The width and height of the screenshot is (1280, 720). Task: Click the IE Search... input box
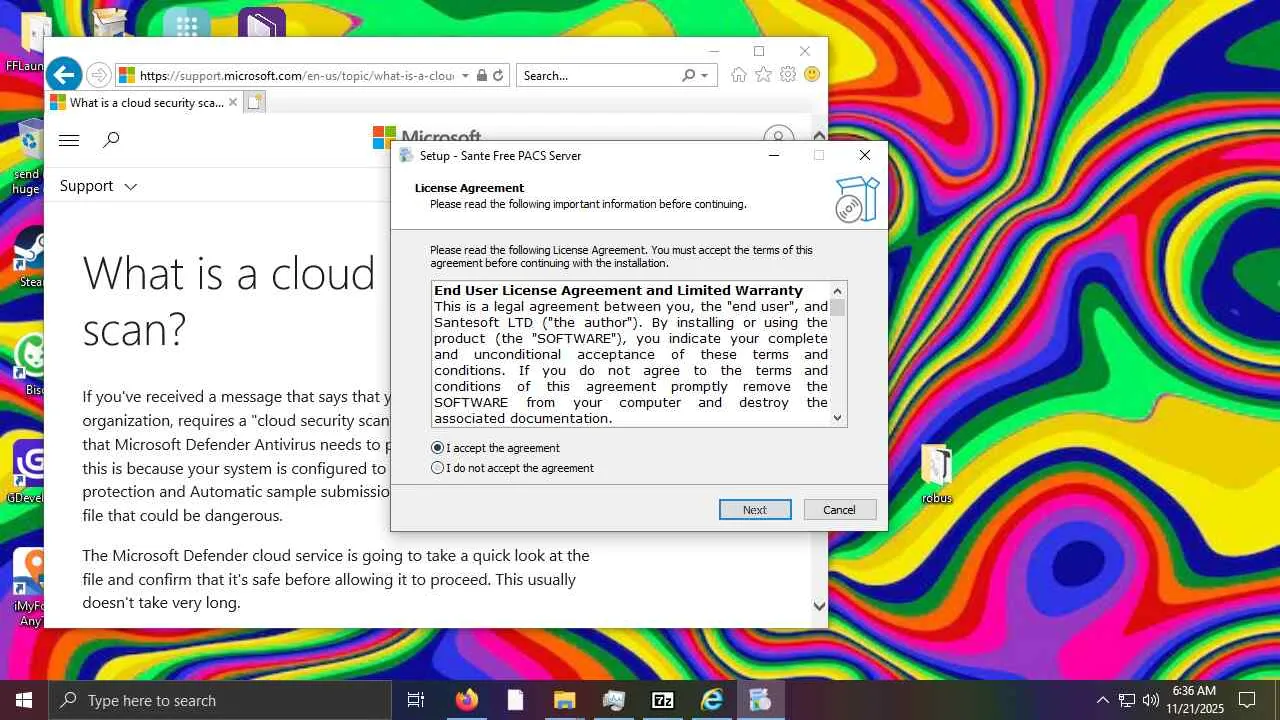pos(598,76)
